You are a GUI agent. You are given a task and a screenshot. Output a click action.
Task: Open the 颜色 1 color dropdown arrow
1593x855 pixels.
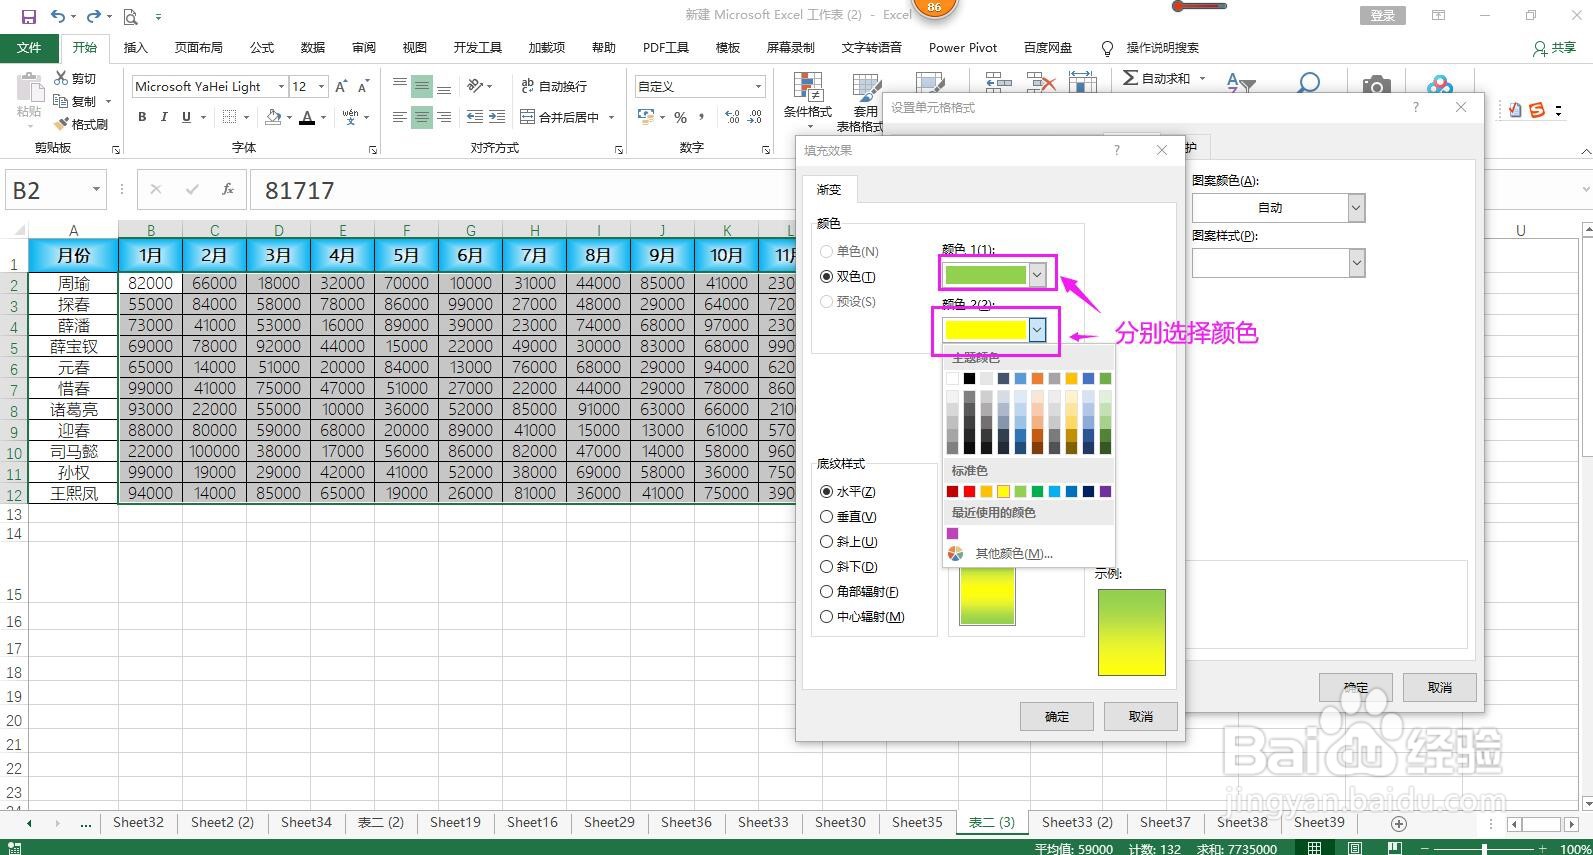coord(1037,274)
